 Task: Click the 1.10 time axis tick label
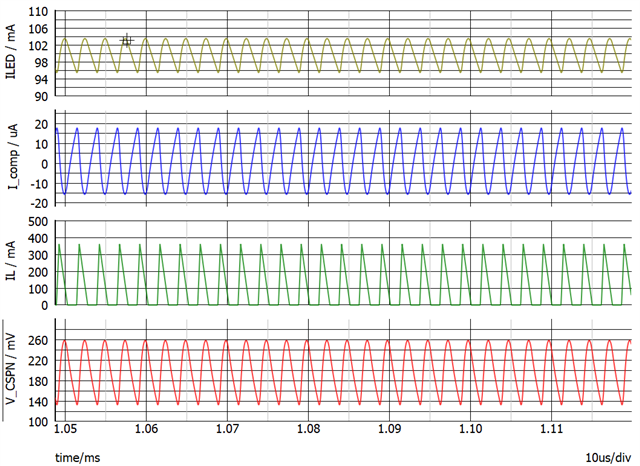tap(470, 429)
